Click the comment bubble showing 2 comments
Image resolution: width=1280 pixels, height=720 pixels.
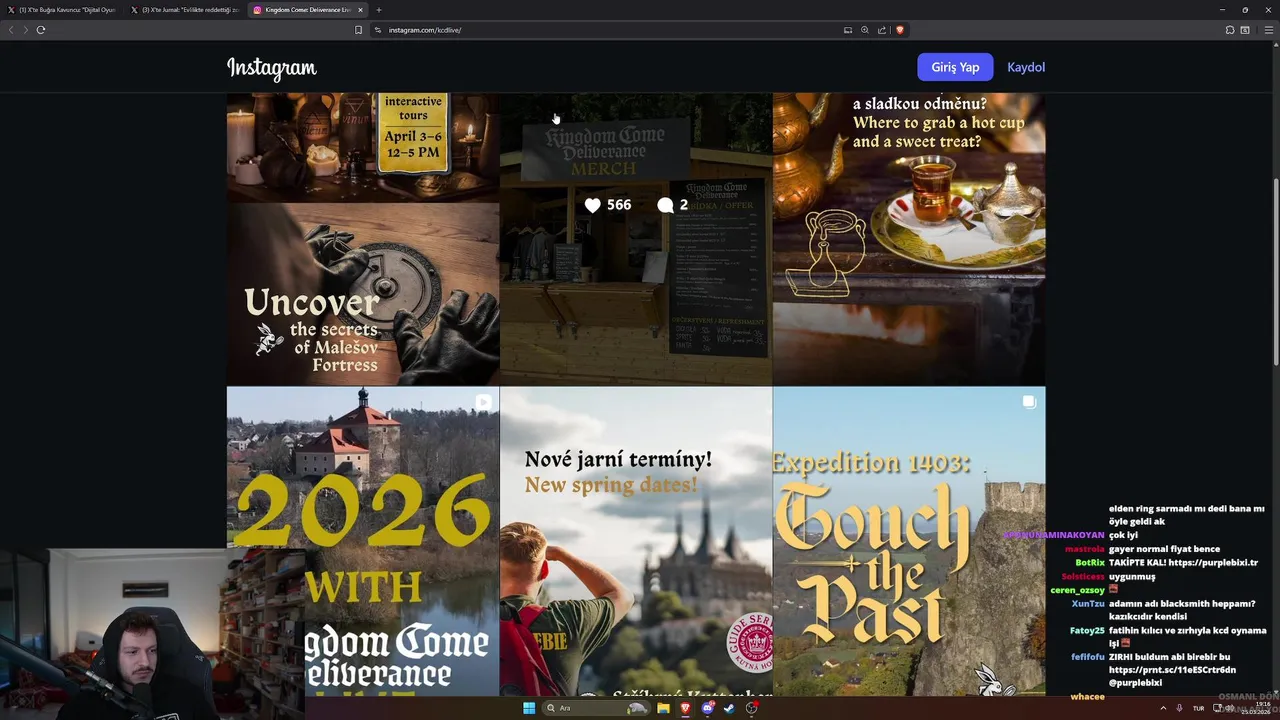665,205
